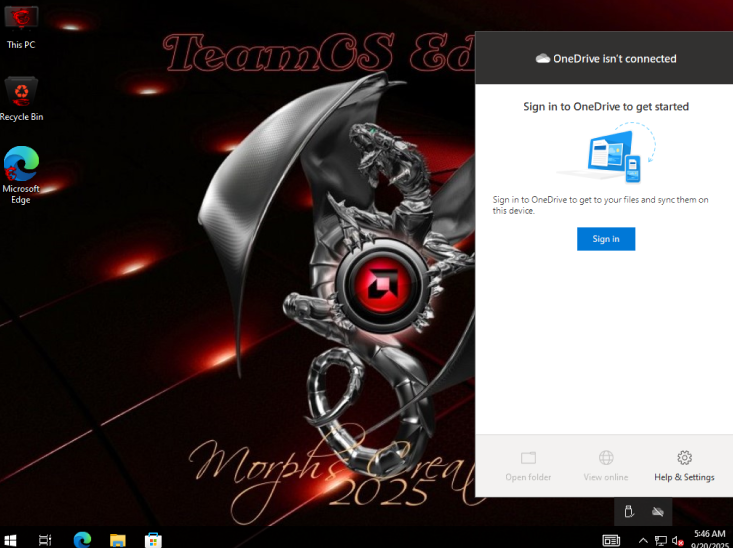The height and width of the screenshot is (548, 733).
Task: Click Open folder in OneDrive panel
Action: click(x=528, y=466)
